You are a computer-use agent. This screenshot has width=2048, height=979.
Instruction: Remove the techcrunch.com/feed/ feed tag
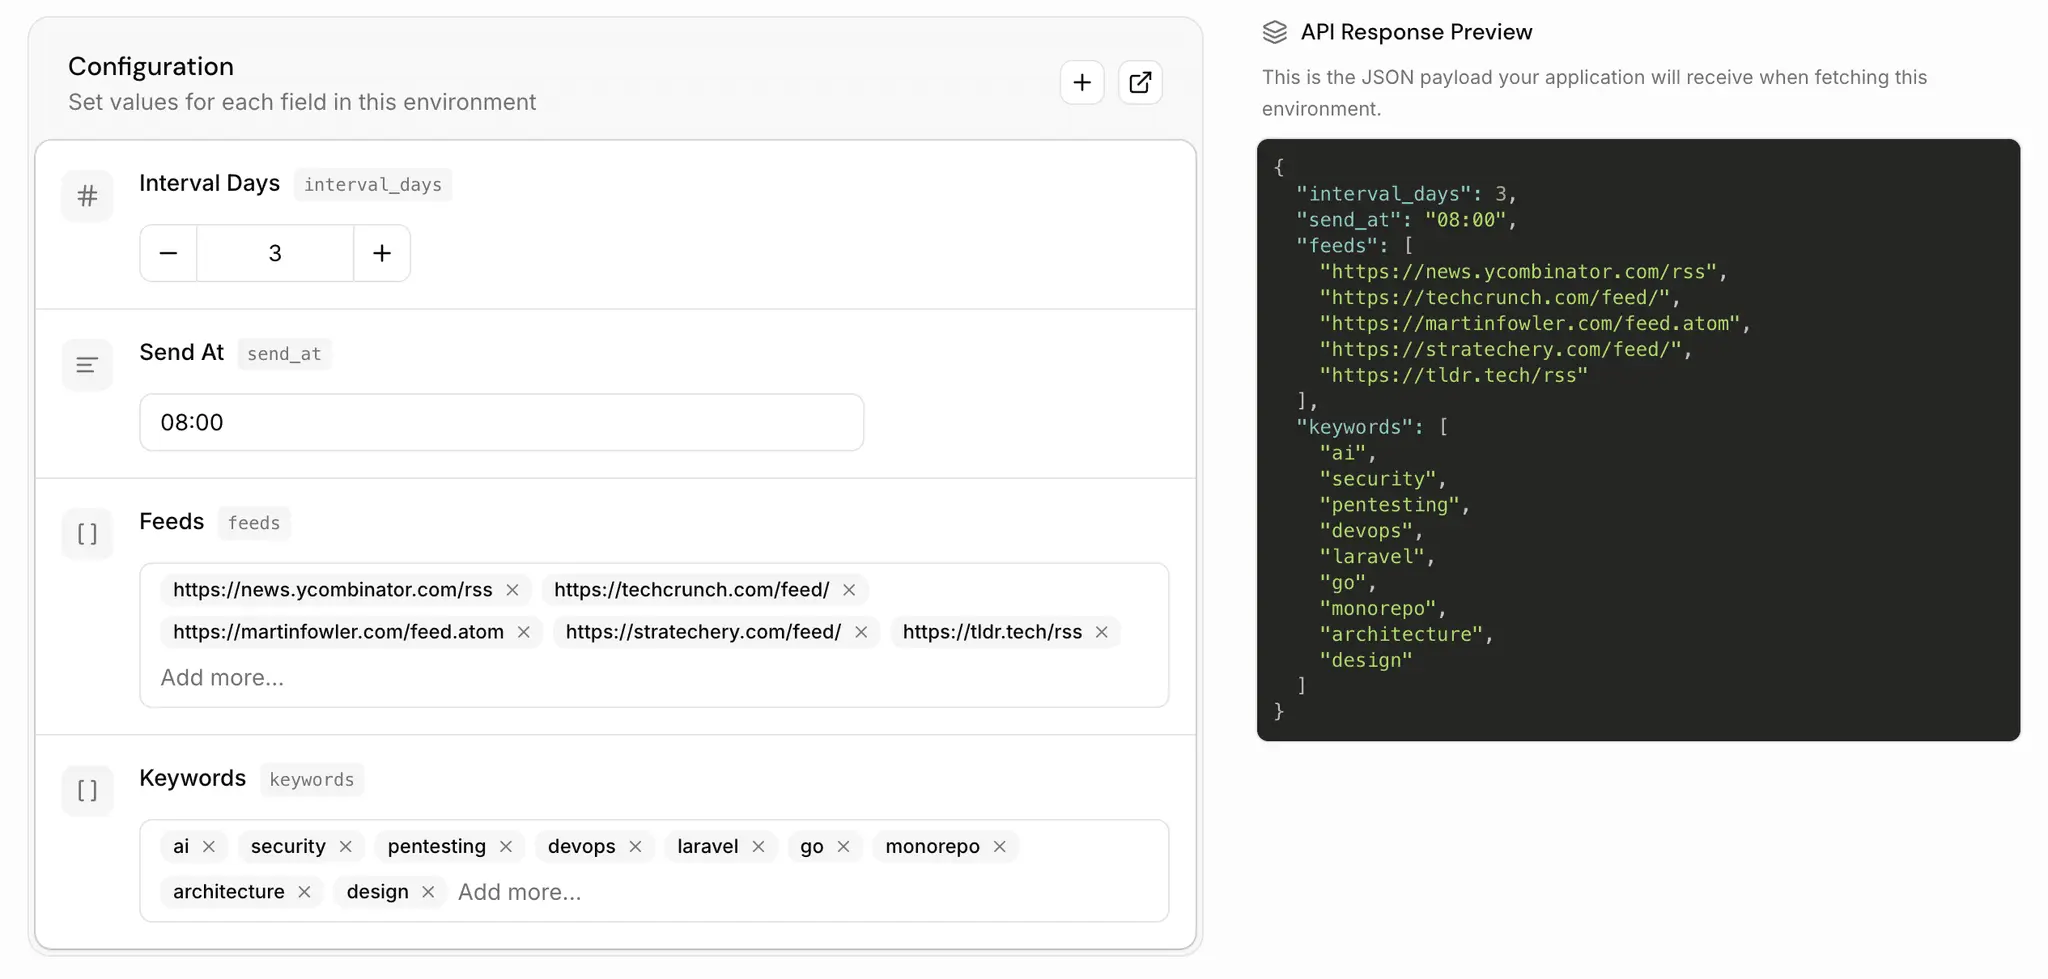tap(849, 590)
